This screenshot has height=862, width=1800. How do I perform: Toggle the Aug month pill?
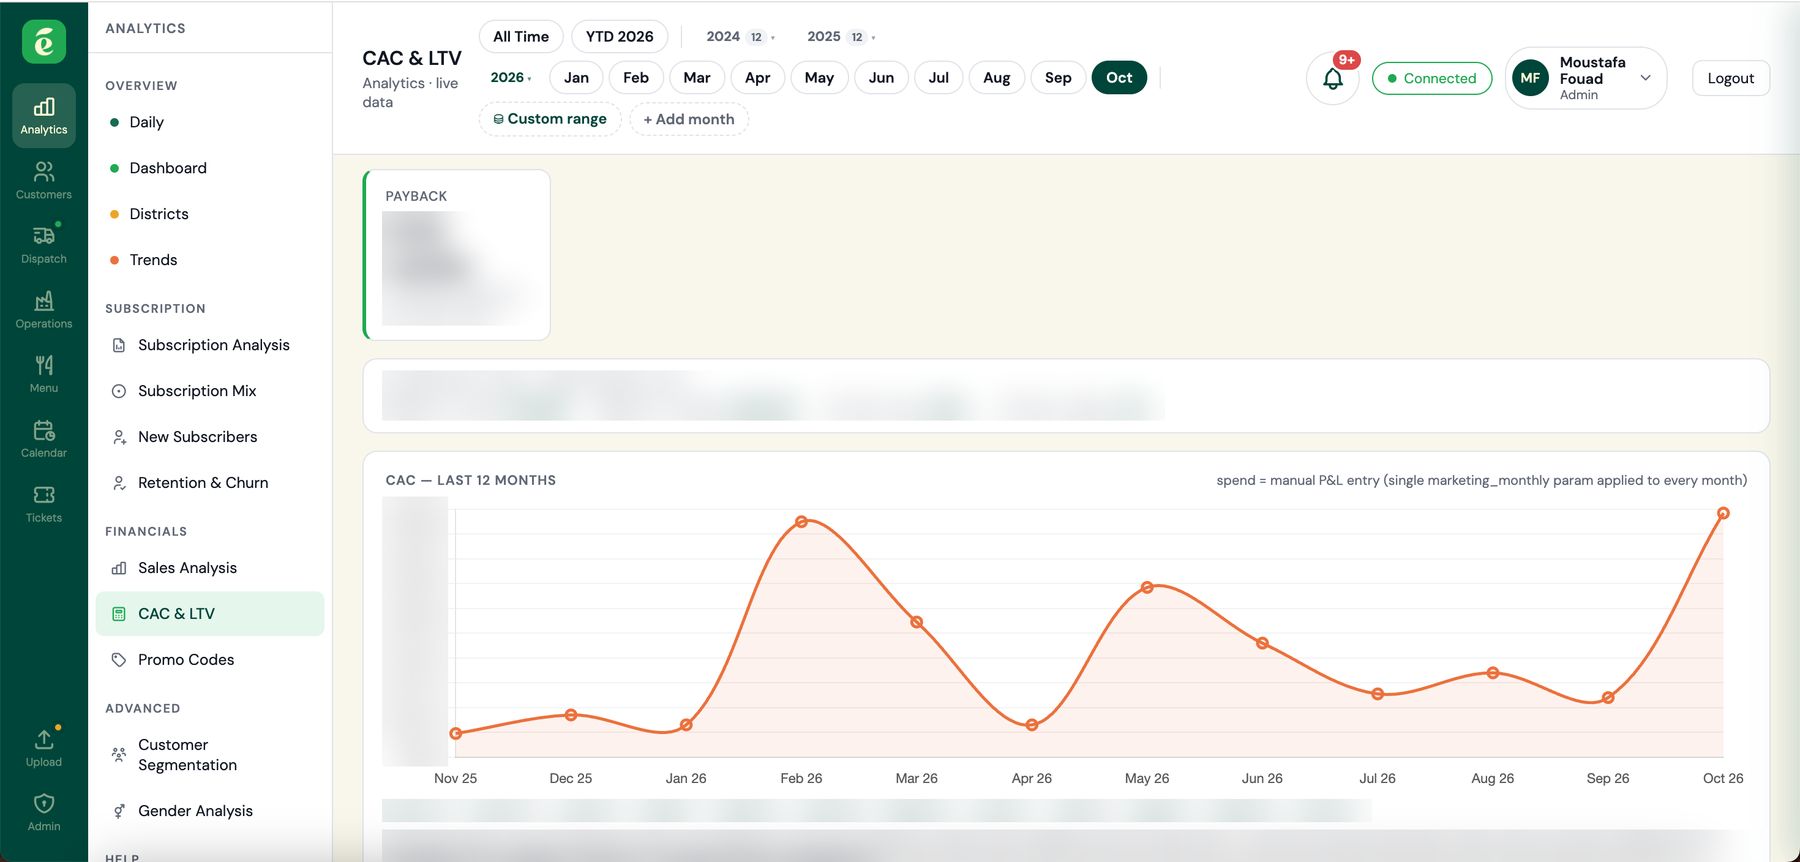tap(997, 78)
